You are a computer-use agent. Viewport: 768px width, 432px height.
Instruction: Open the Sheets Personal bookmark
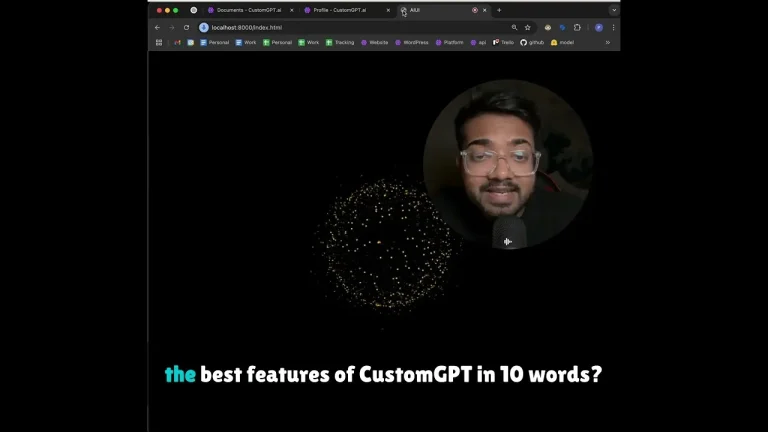click(x=277, y=43)
